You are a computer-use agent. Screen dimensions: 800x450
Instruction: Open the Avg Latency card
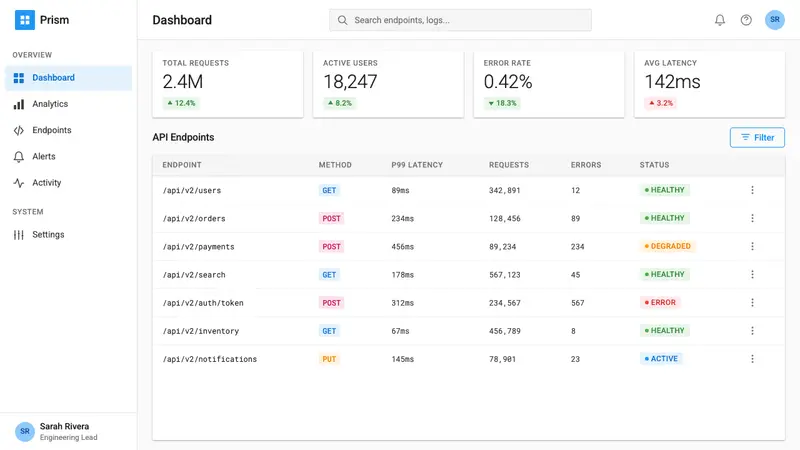pyautogui.click(x=709, y=84)
